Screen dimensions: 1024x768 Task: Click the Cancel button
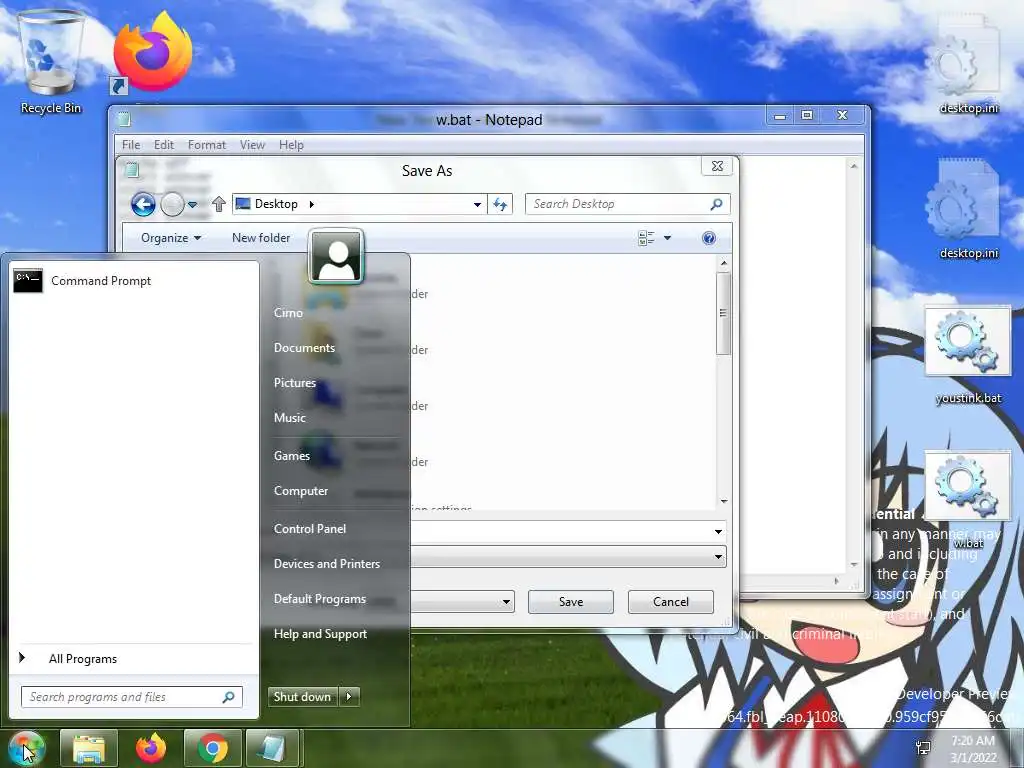click(x=671, y=602)
